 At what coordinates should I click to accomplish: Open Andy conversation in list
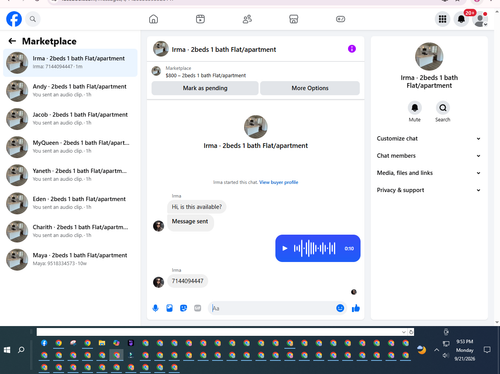pyautogui.click(x=70, y=91)
